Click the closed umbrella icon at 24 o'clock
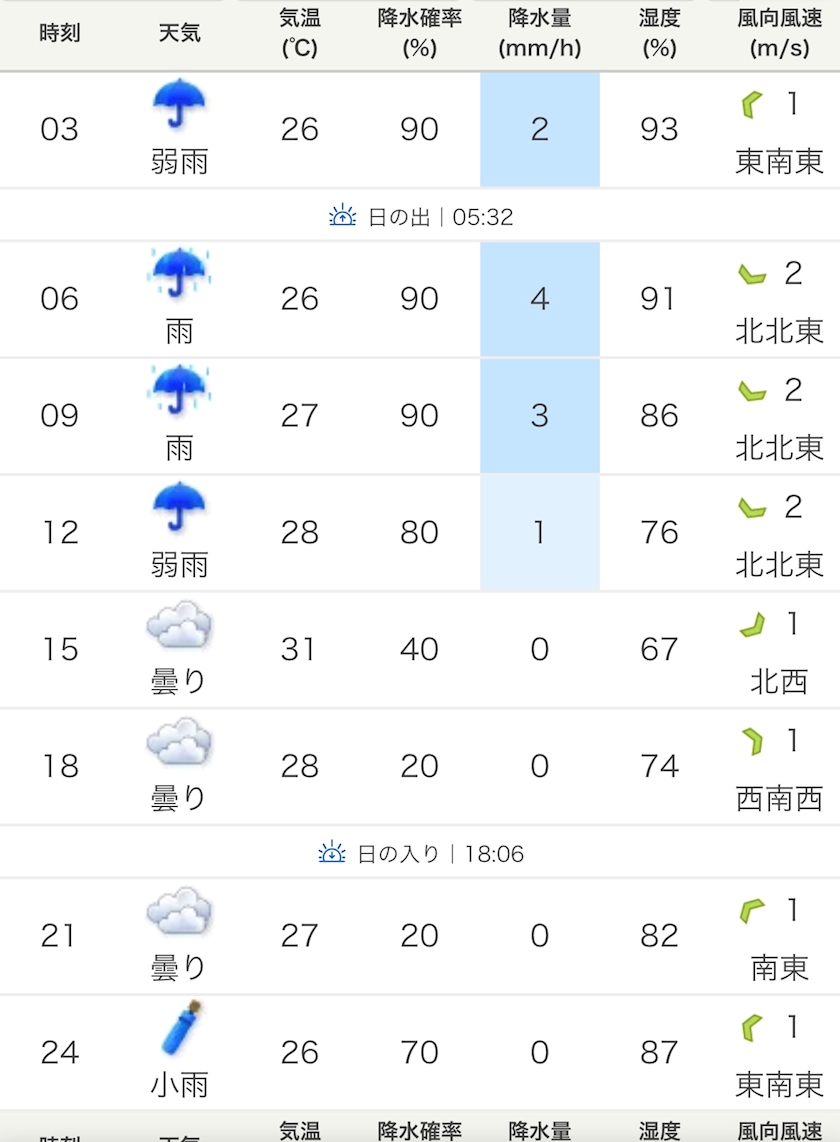Viewport: 840px width, 1142px height. click(x=182, y=1029)
